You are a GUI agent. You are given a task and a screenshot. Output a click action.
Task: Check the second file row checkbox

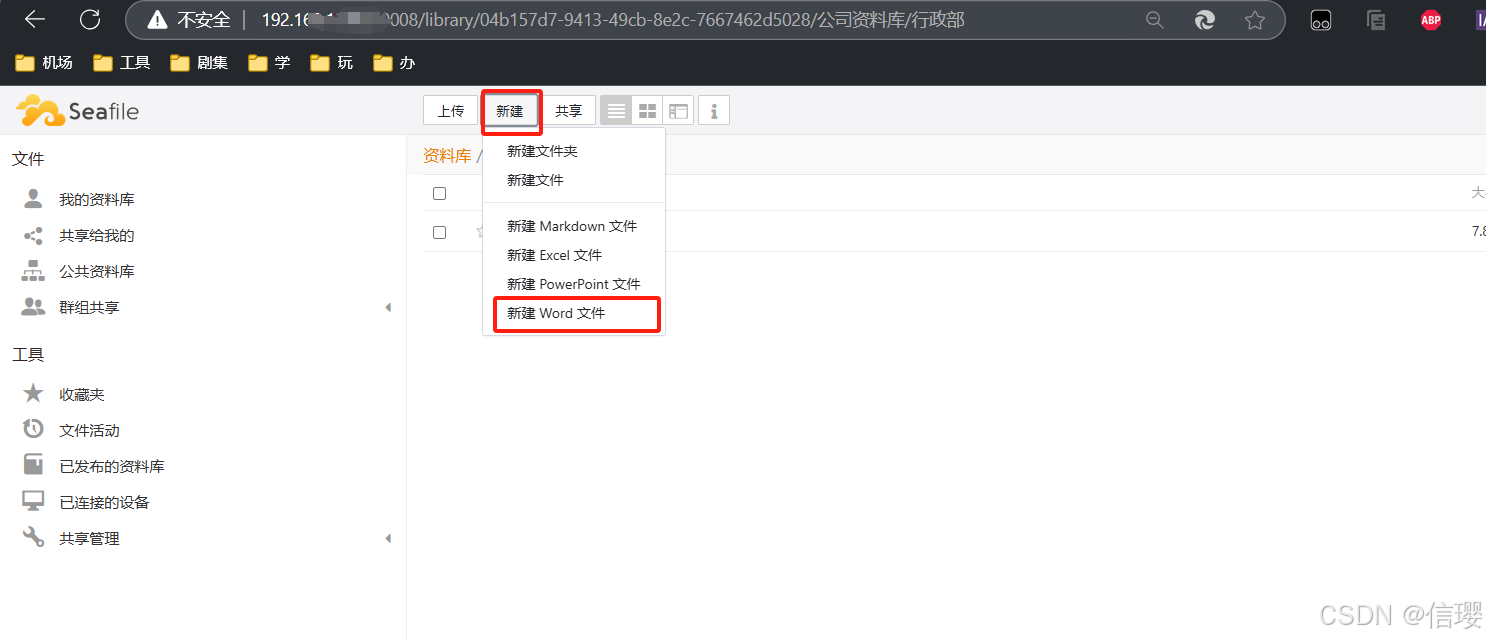point(439,232)
